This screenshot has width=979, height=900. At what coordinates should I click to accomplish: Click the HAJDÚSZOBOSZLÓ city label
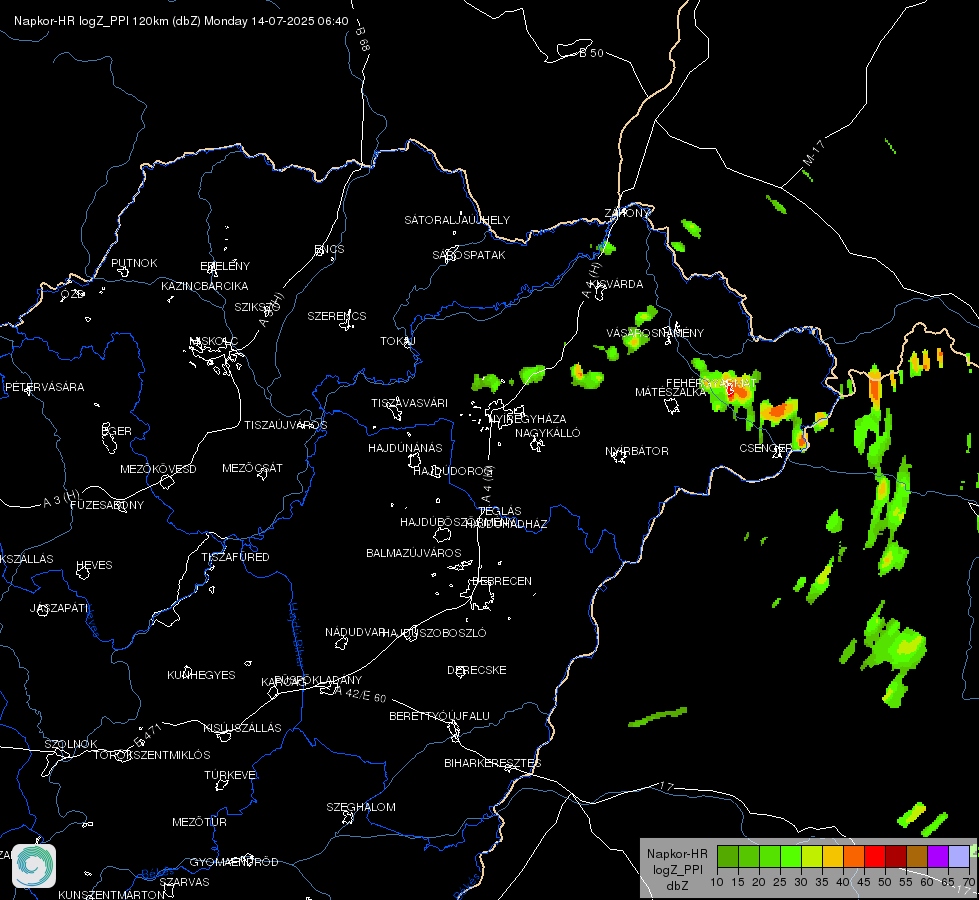434,633
